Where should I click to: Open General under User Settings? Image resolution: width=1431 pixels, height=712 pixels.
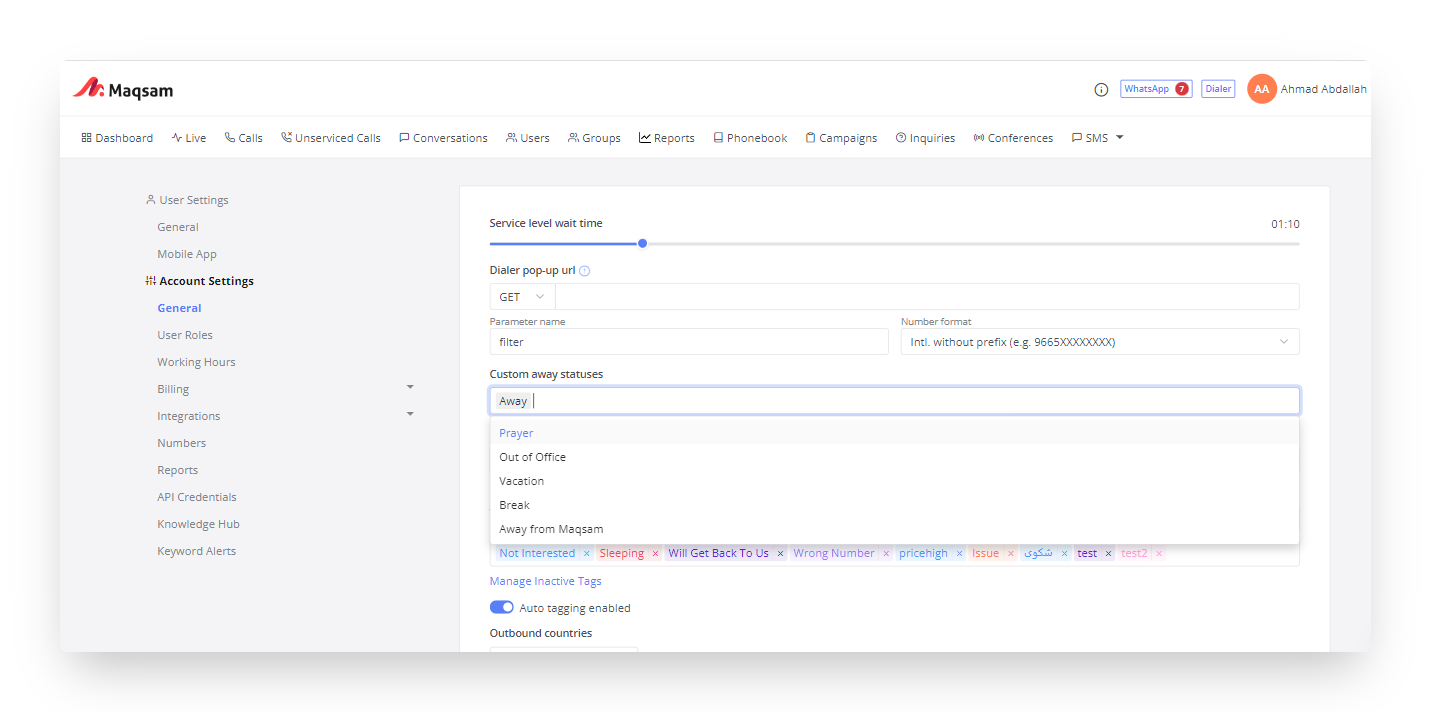click(x=178, y=227)
